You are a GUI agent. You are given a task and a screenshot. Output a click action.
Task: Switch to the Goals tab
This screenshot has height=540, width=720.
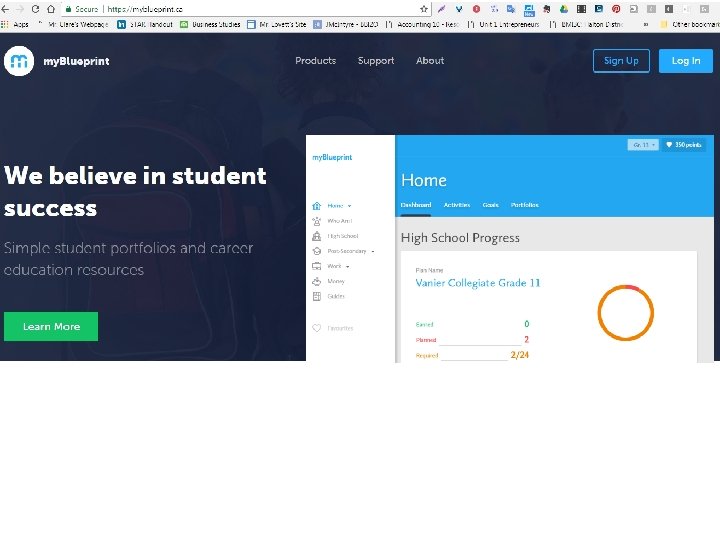pos(490,205)
